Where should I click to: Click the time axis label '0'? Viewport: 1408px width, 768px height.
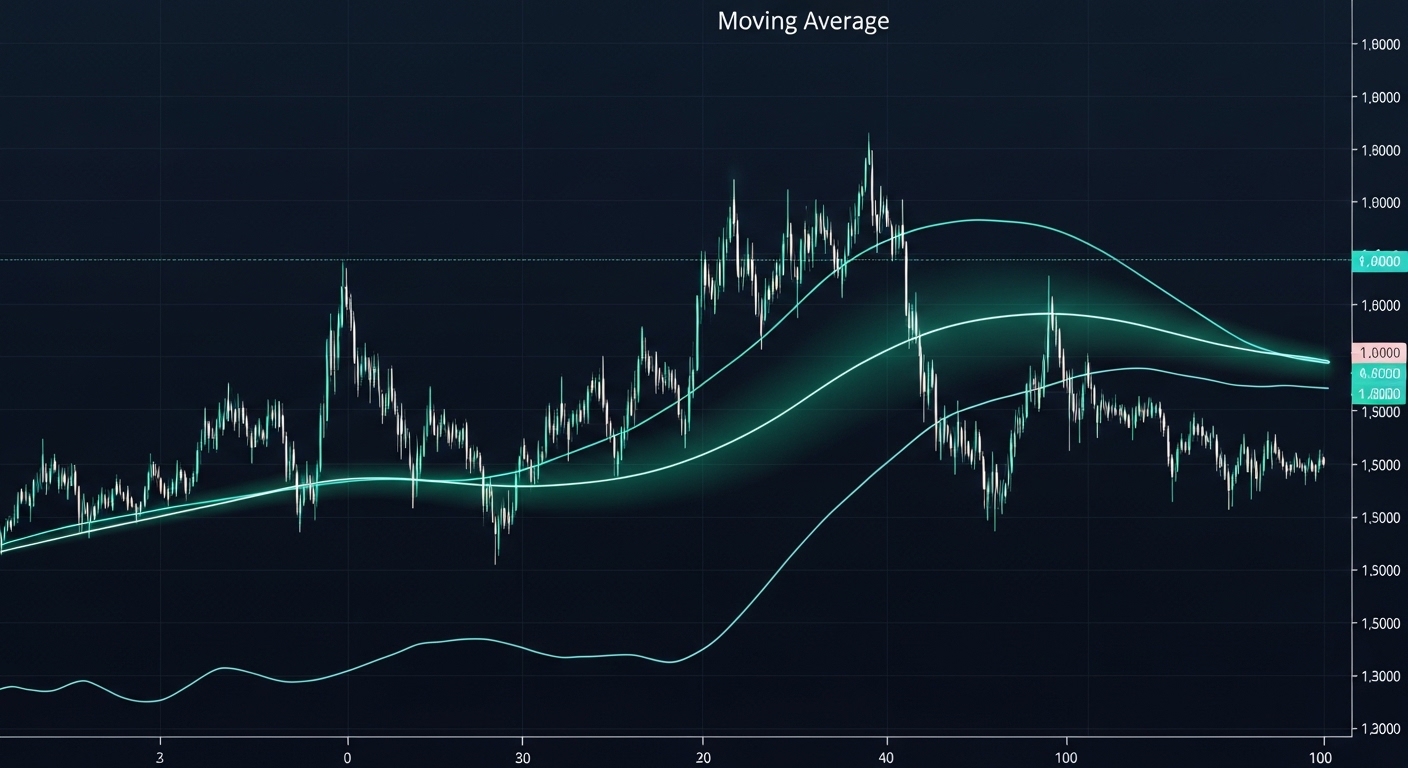tap(347, 754)
